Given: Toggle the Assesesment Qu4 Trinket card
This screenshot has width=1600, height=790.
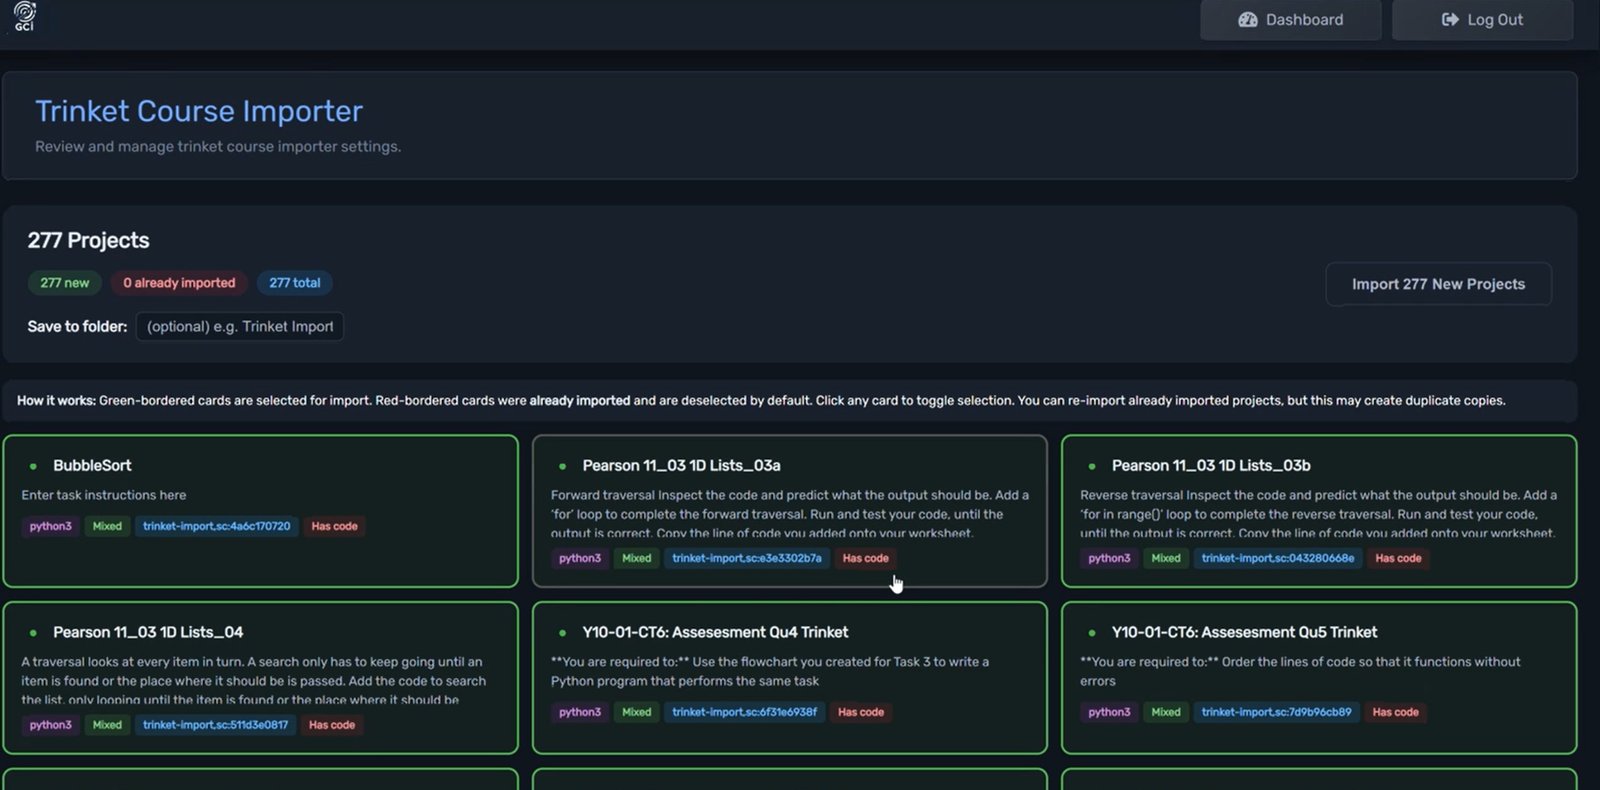Looking at the screenshot, I should coord(789,678).
